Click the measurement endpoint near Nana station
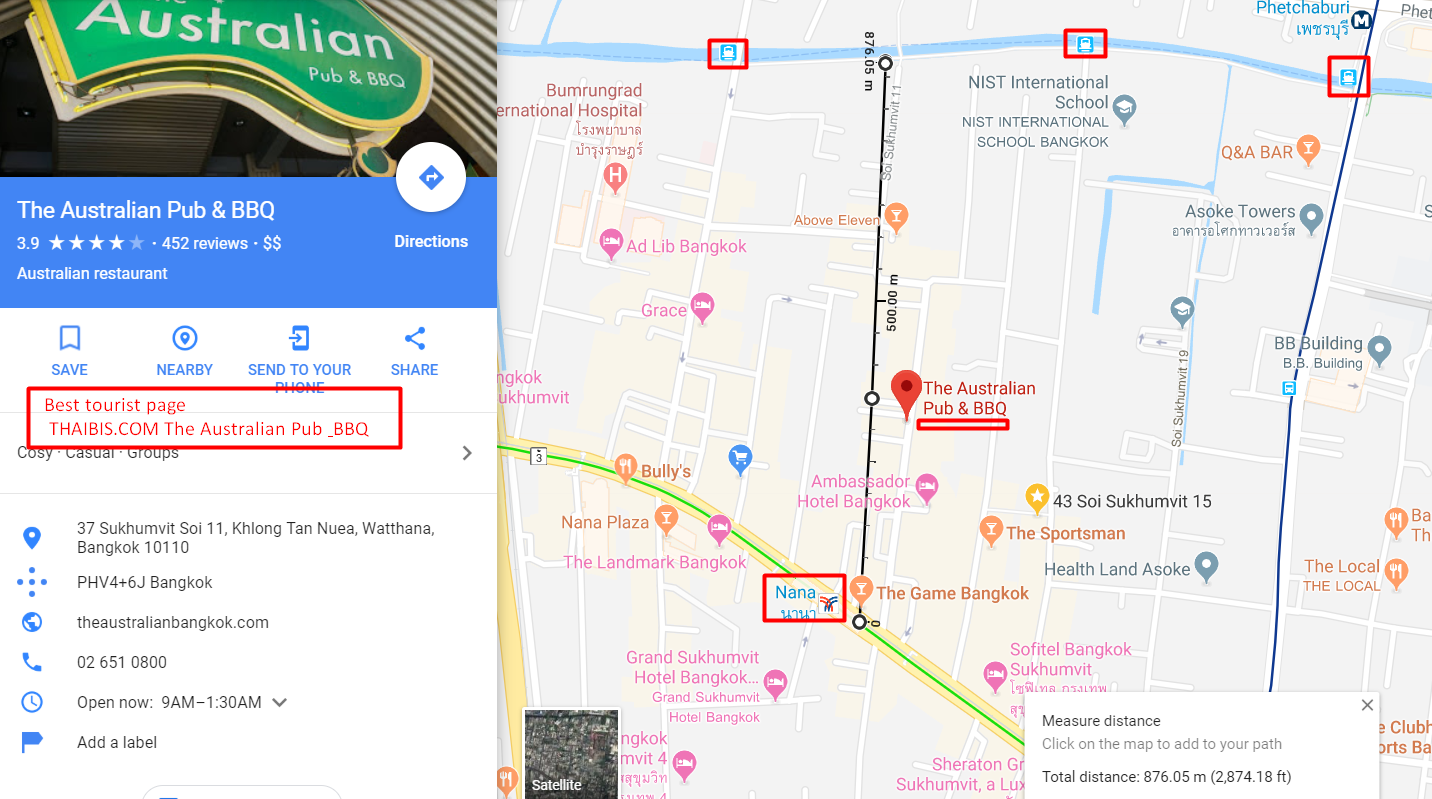The width and height of the screenshot is (1432, 799). click(859, 622)
